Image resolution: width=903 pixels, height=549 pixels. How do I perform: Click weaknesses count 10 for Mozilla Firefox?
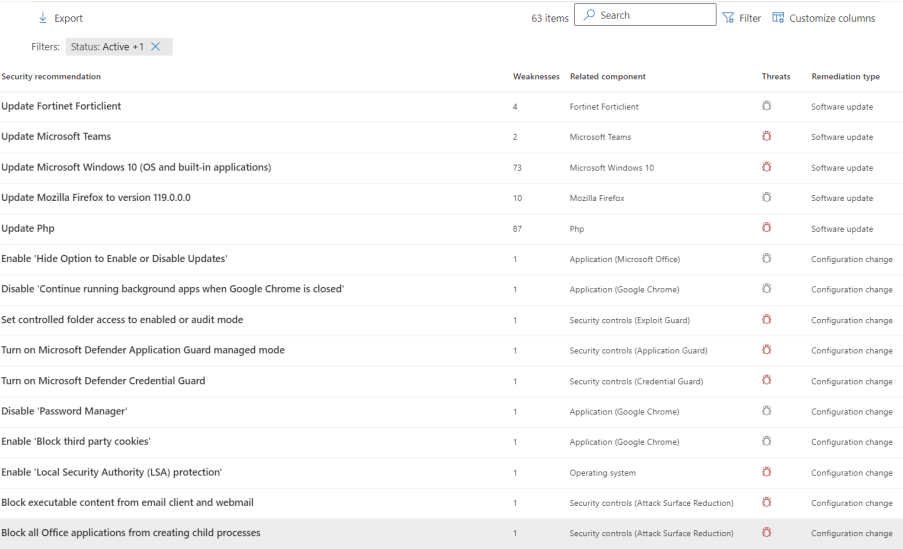517,198
